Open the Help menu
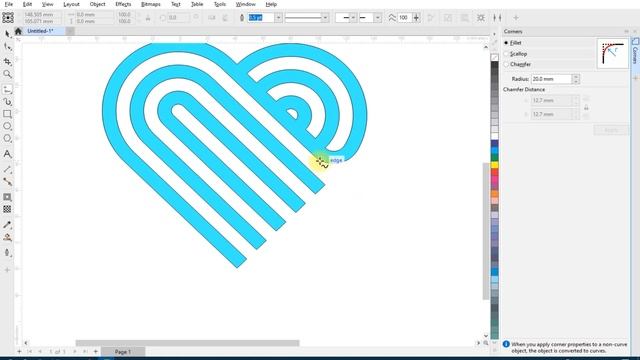This screenshot has width=640, height=360. [271, 4]
